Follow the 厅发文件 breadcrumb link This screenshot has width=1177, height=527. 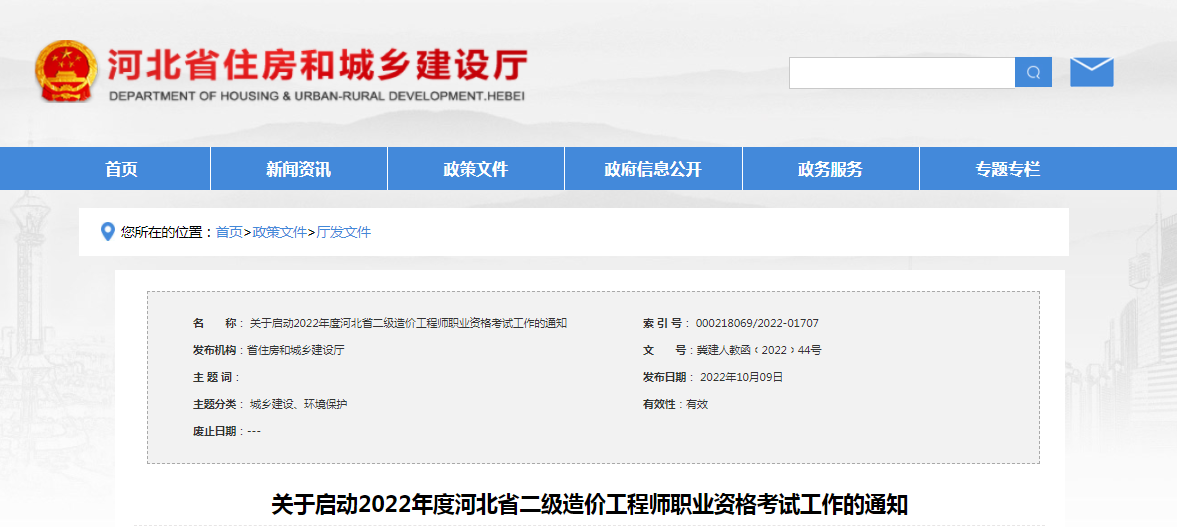pos(343,233)
